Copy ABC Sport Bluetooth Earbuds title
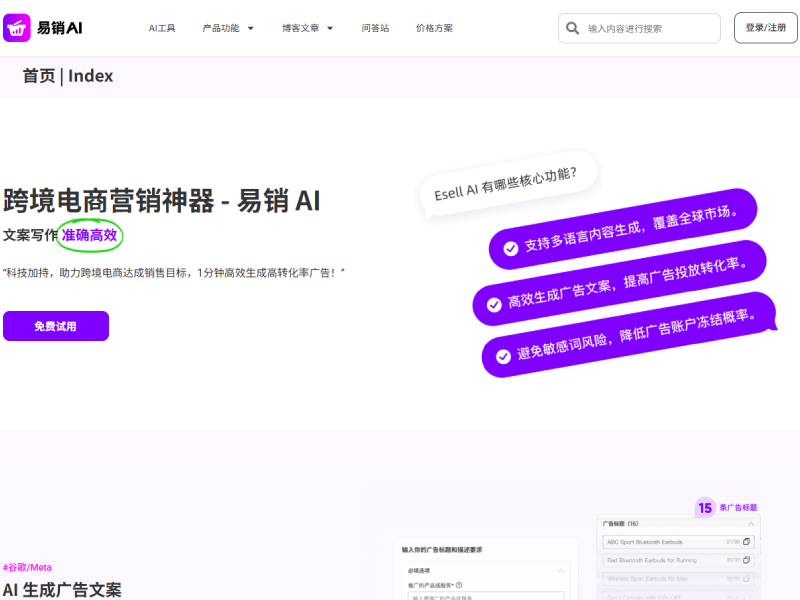This screenshot has height=600, width=800. (x=746, y=542)
